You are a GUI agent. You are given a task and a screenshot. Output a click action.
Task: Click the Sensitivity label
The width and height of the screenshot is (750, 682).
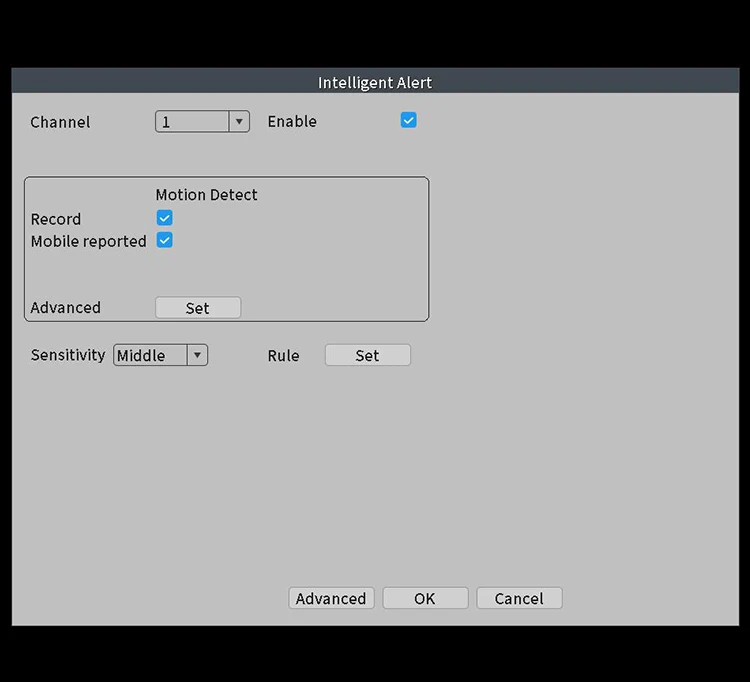point(68,355)
